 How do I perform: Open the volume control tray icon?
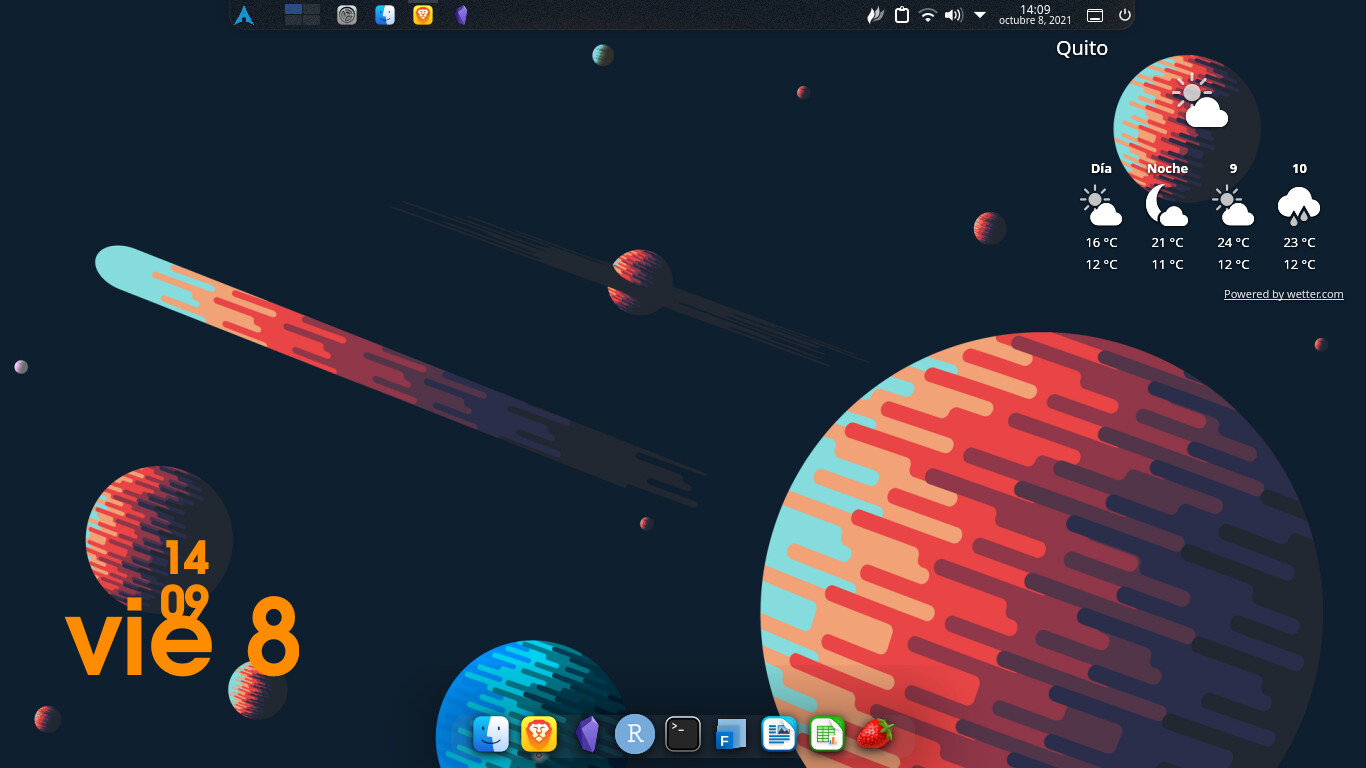click(954, 15)
